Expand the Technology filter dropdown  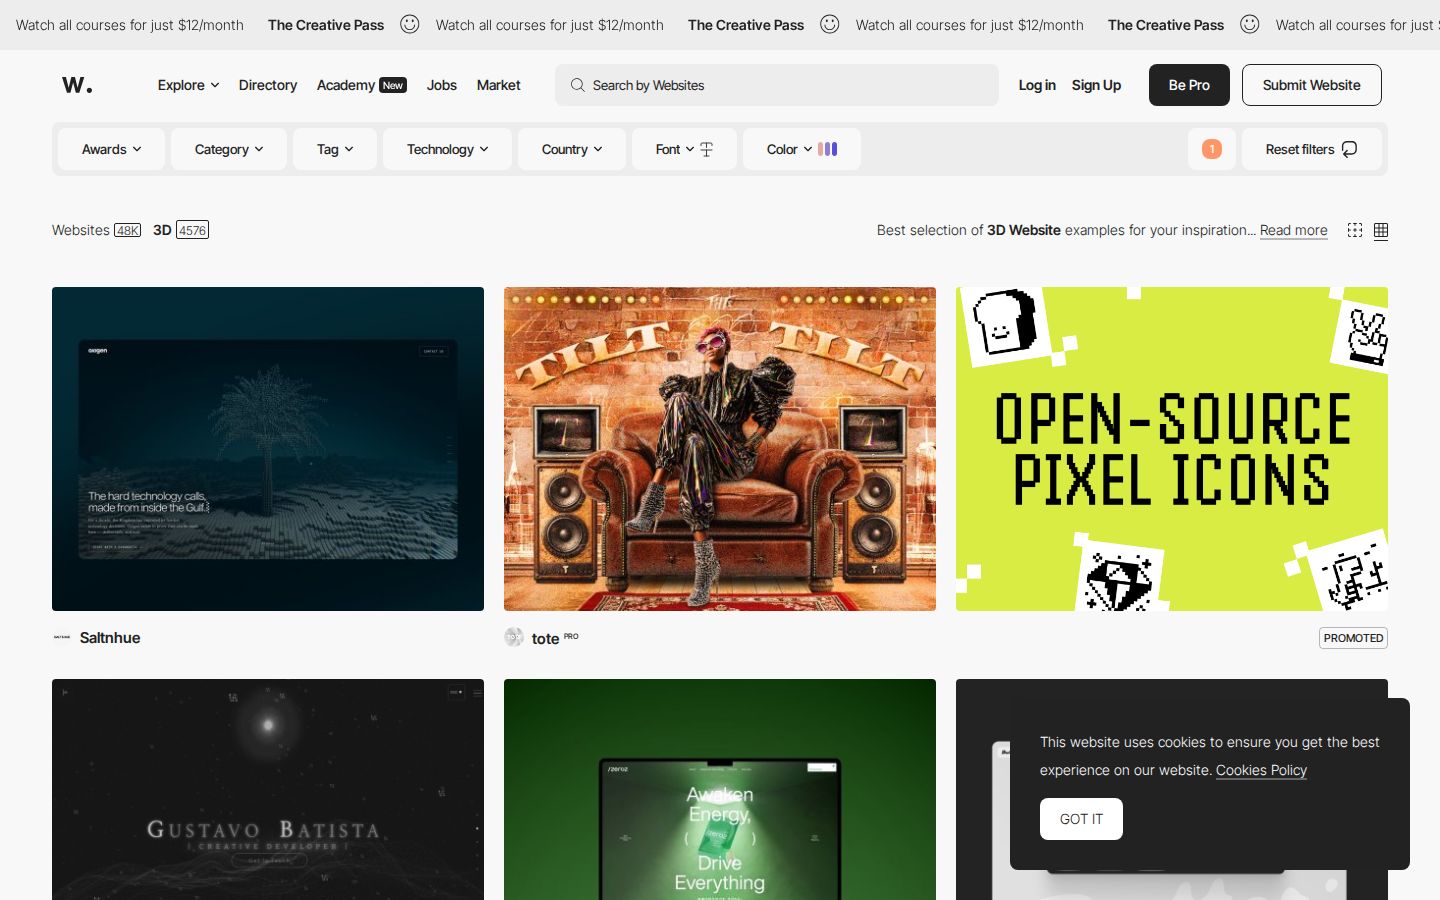(447, 149)
